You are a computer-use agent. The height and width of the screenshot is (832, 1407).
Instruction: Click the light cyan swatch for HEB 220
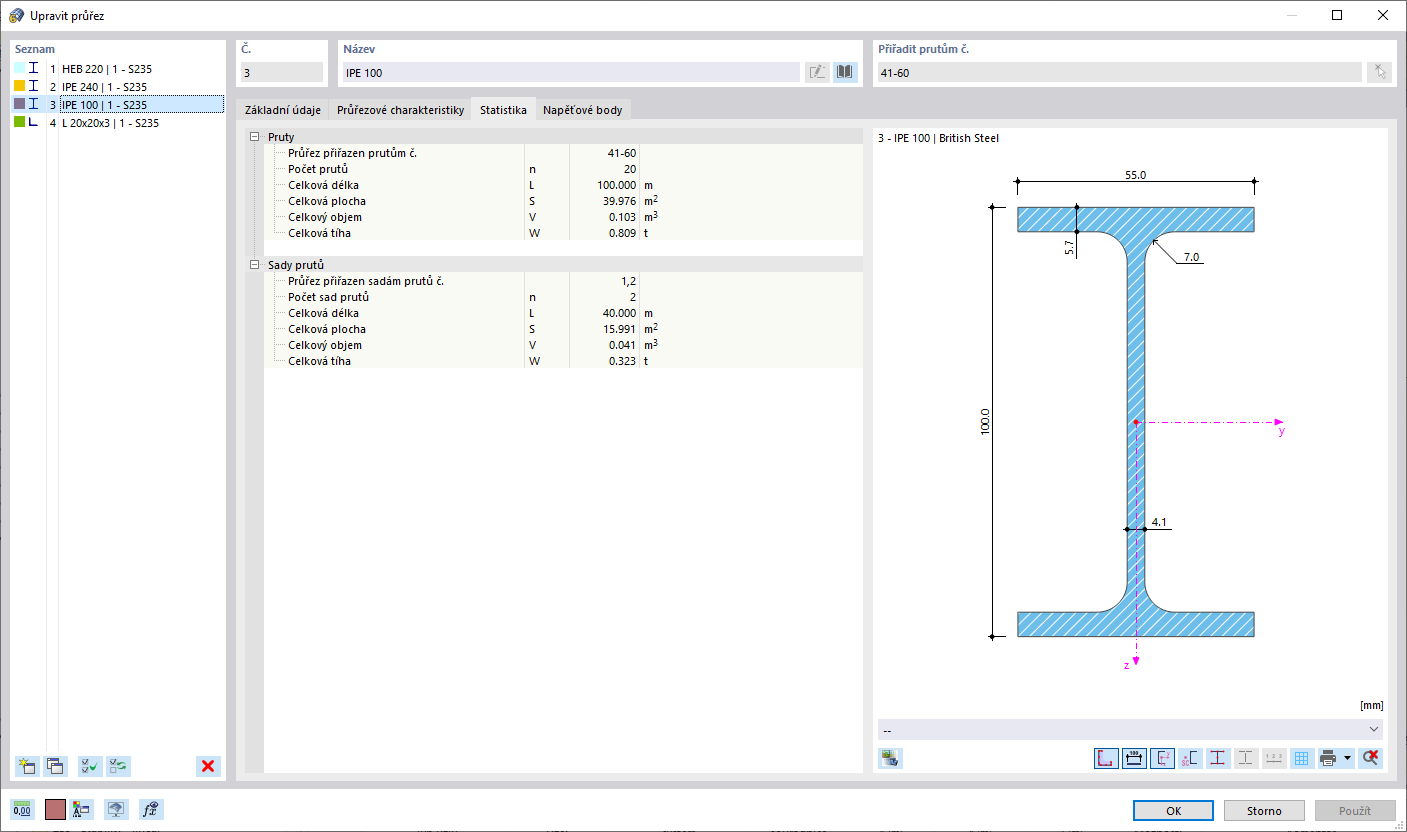(x=20, y=69)
